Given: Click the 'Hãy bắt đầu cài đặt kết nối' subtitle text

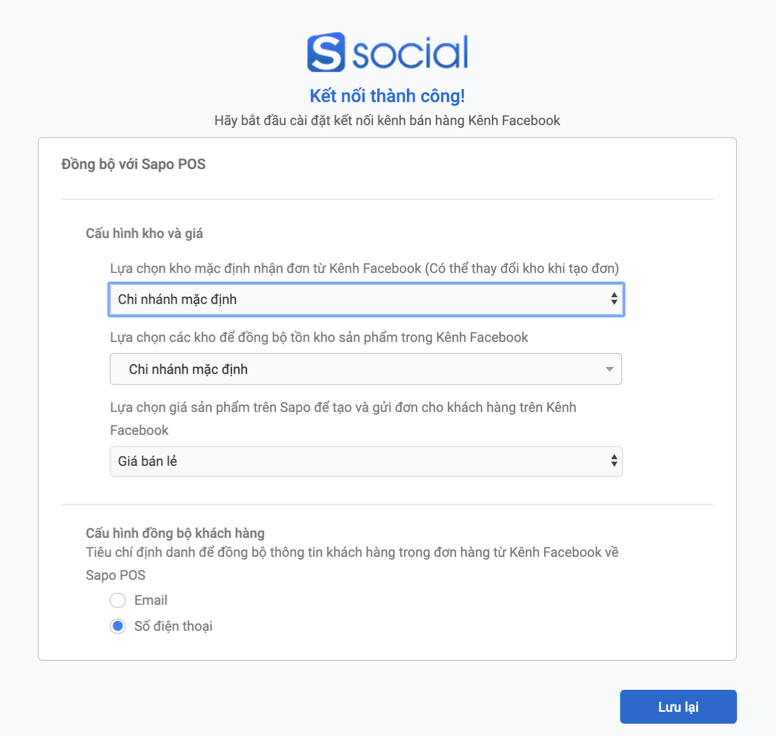Looking at the screenshot, I should coord(387,120).
